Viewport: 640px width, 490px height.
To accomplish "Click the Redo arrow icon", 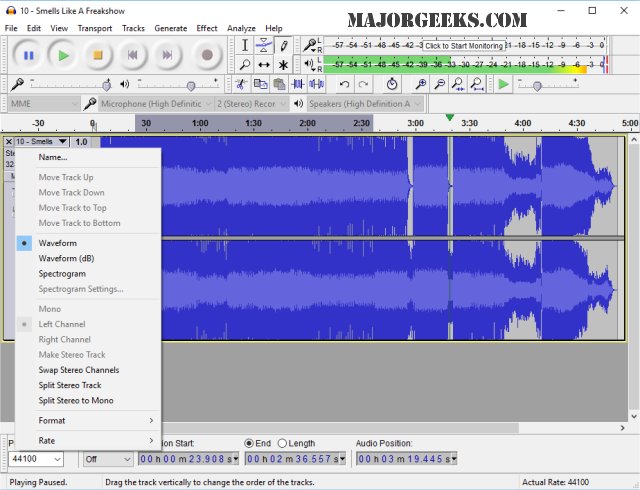I will point(363,85).
